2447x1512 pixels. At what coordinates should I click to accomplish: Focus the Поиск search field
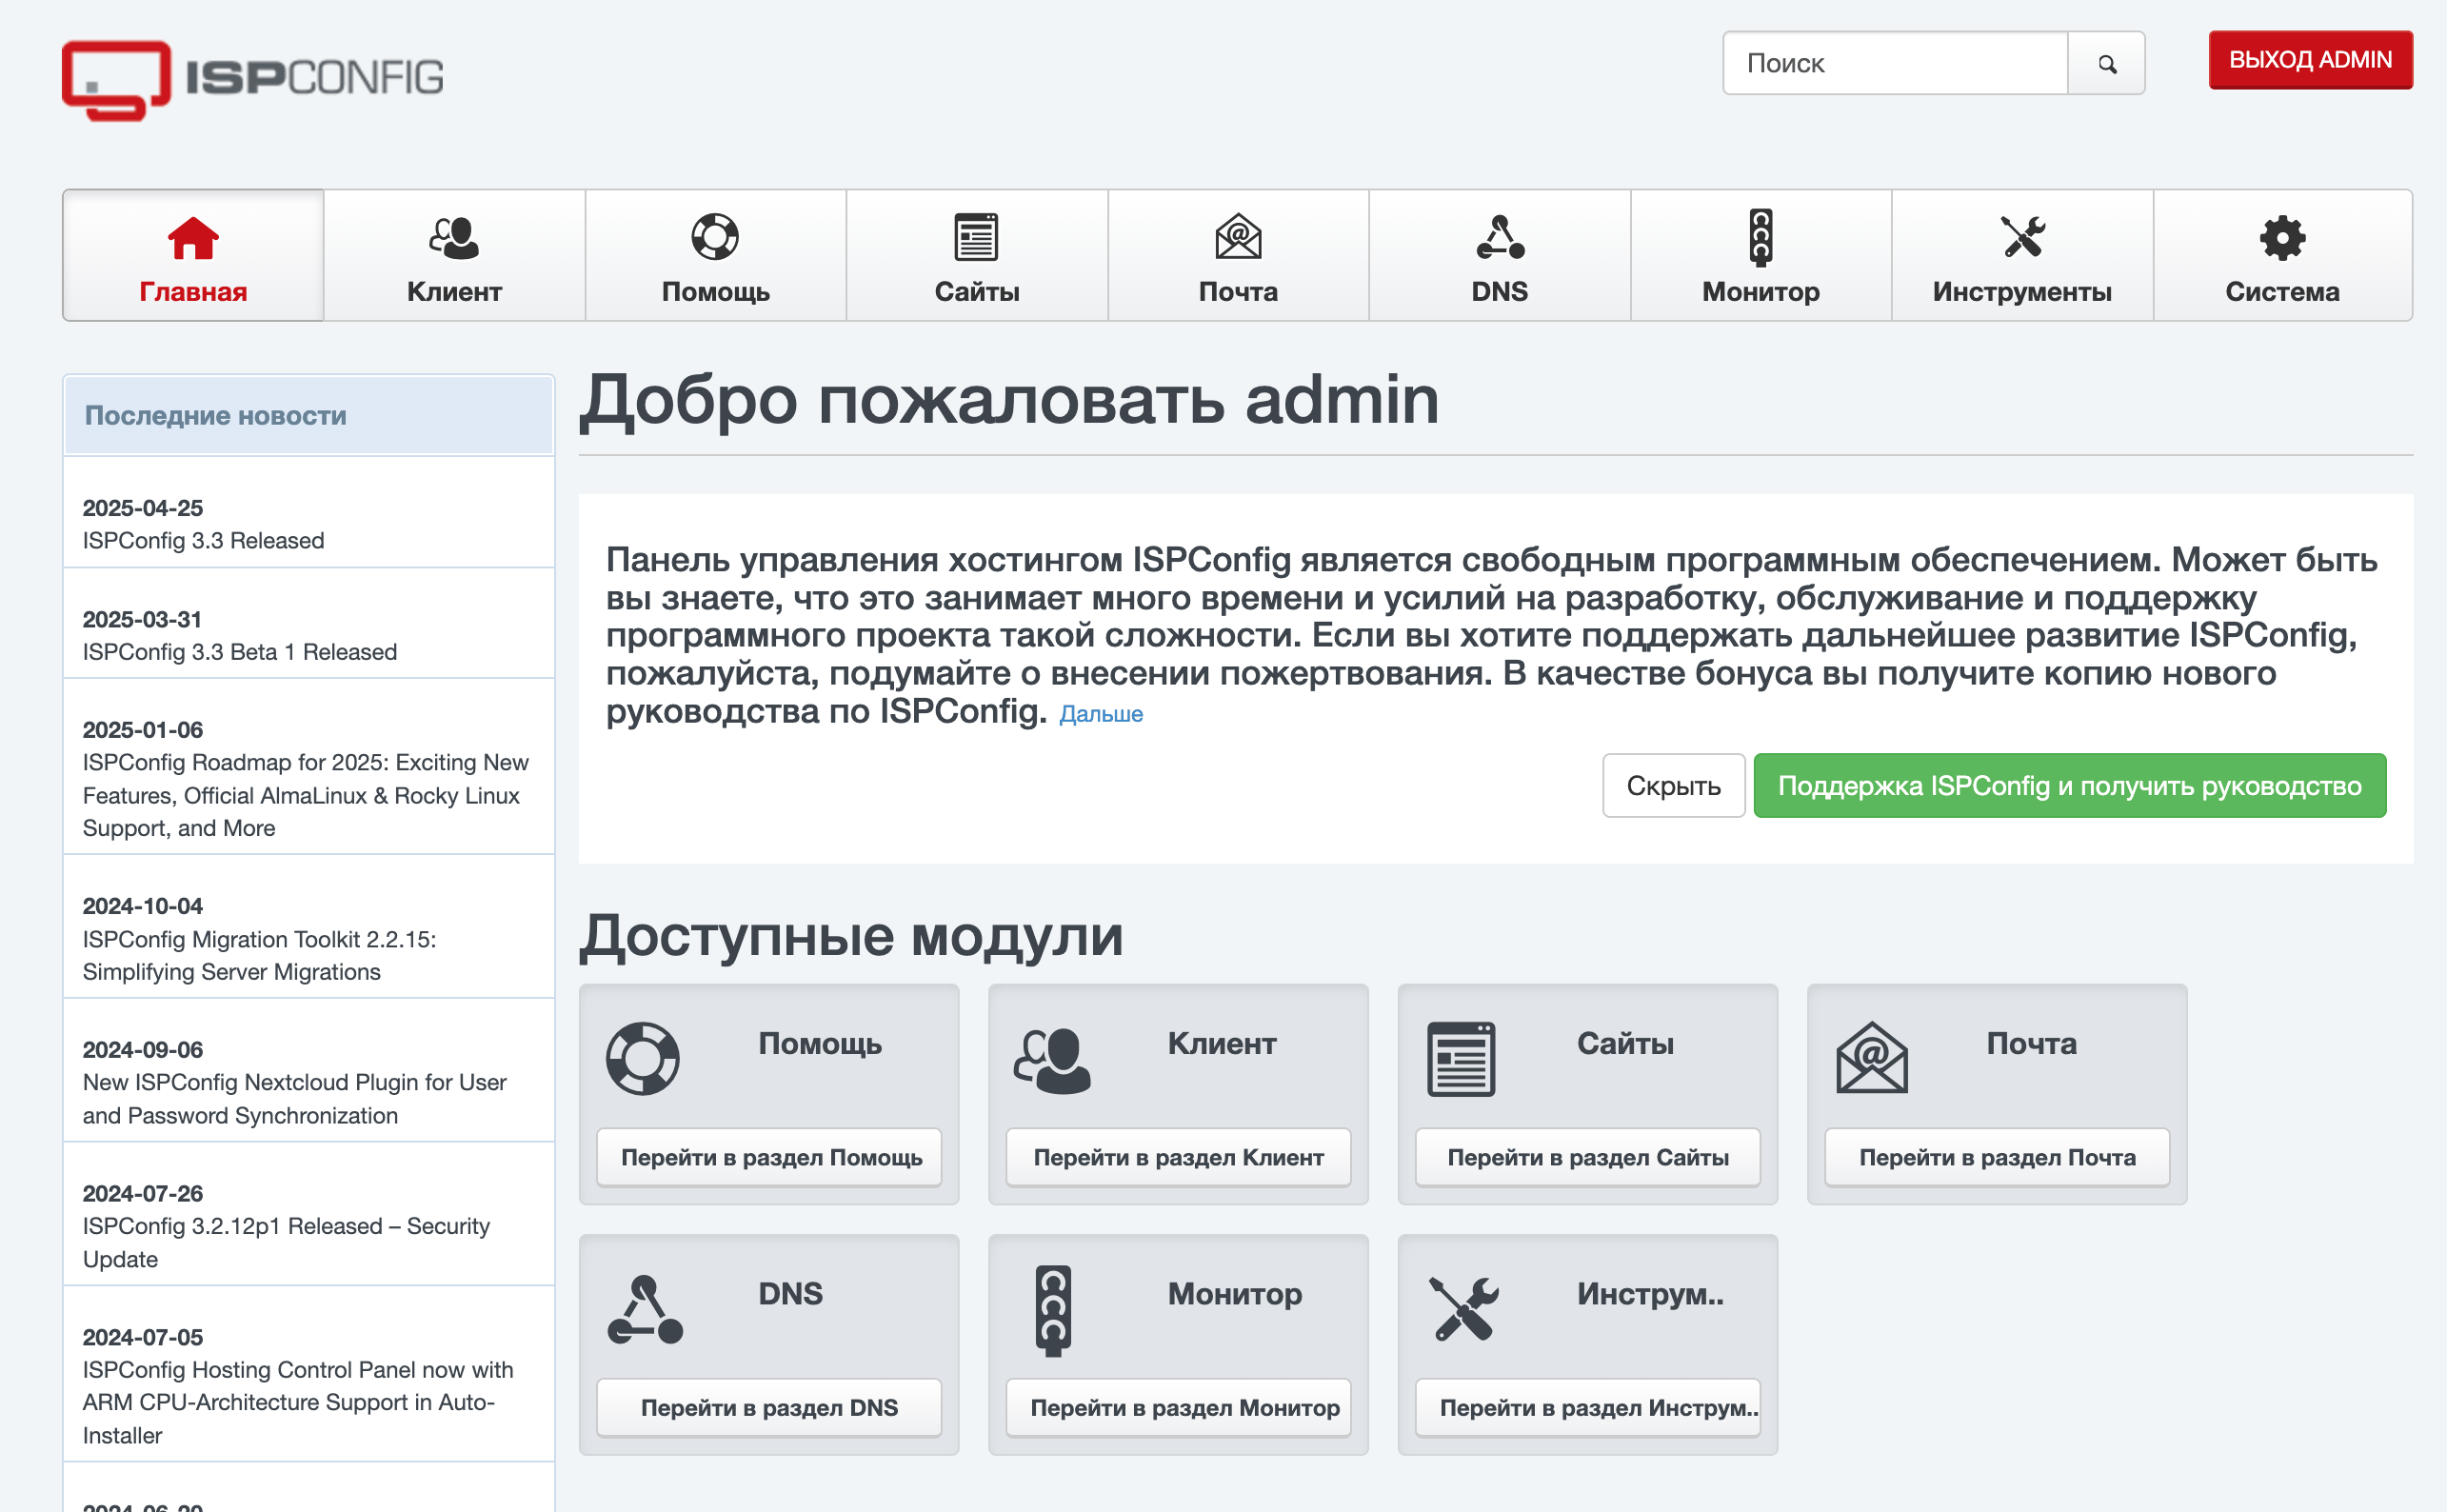tap(1895, 64)
